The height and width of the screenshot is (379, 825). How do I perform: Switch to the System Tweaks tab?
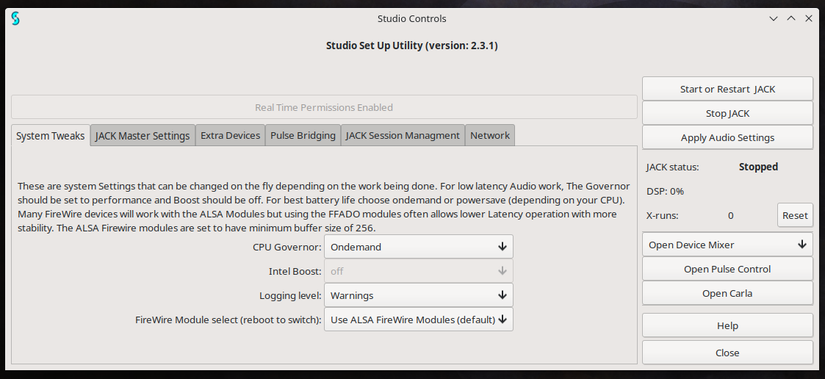coord(51,136)
